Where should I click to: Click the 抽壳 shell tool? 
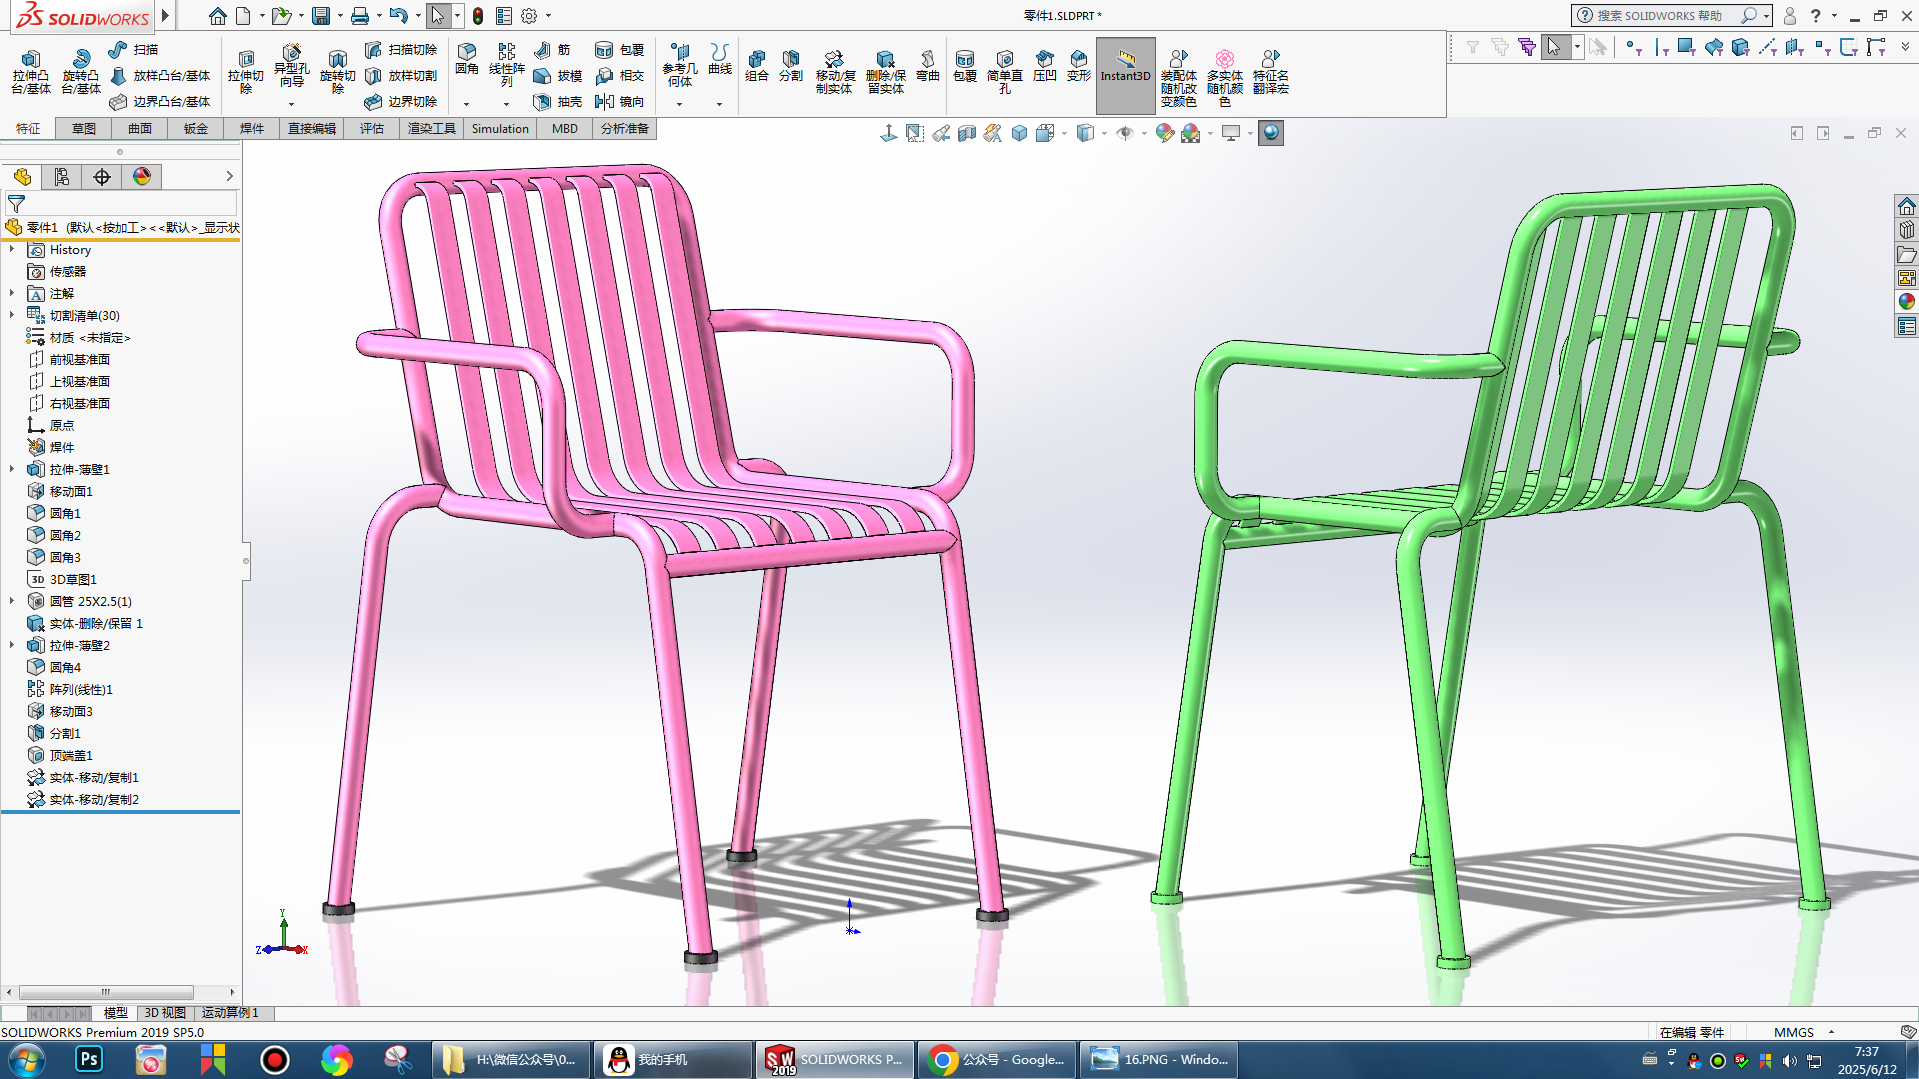(557, 101)
